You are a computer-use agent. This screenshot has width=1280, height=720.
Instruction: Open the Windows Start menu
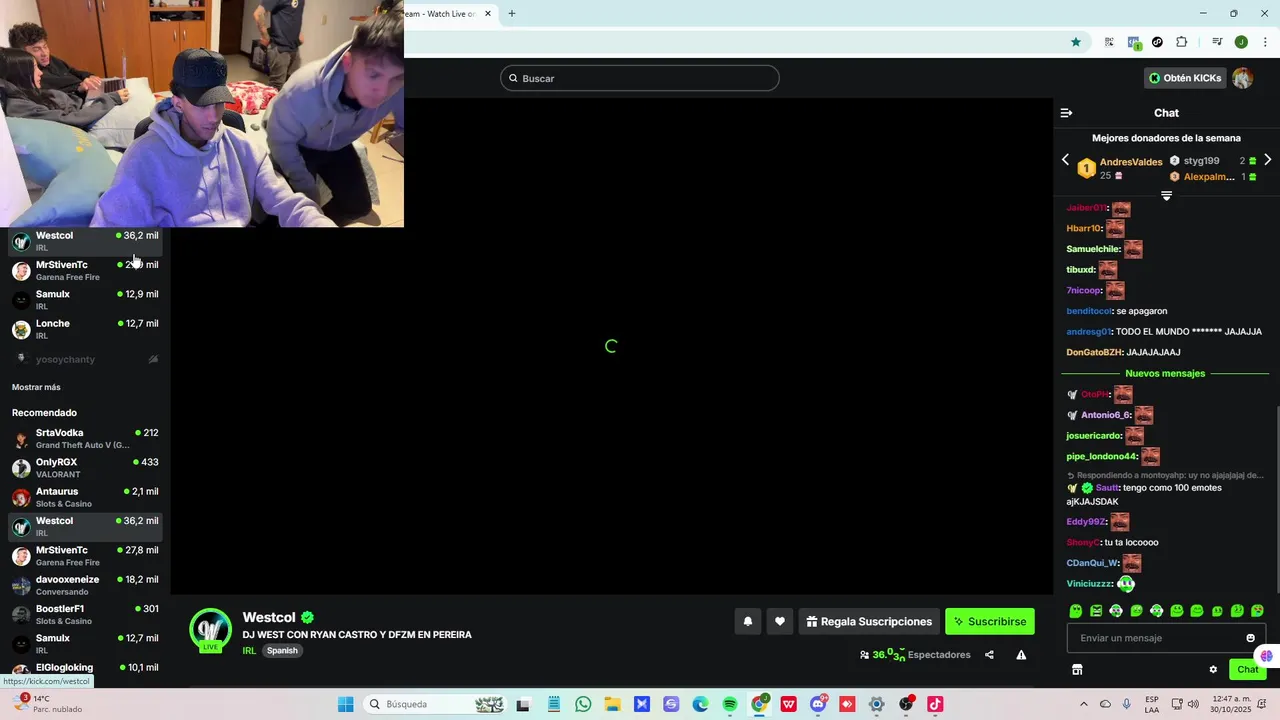point(345,704)
